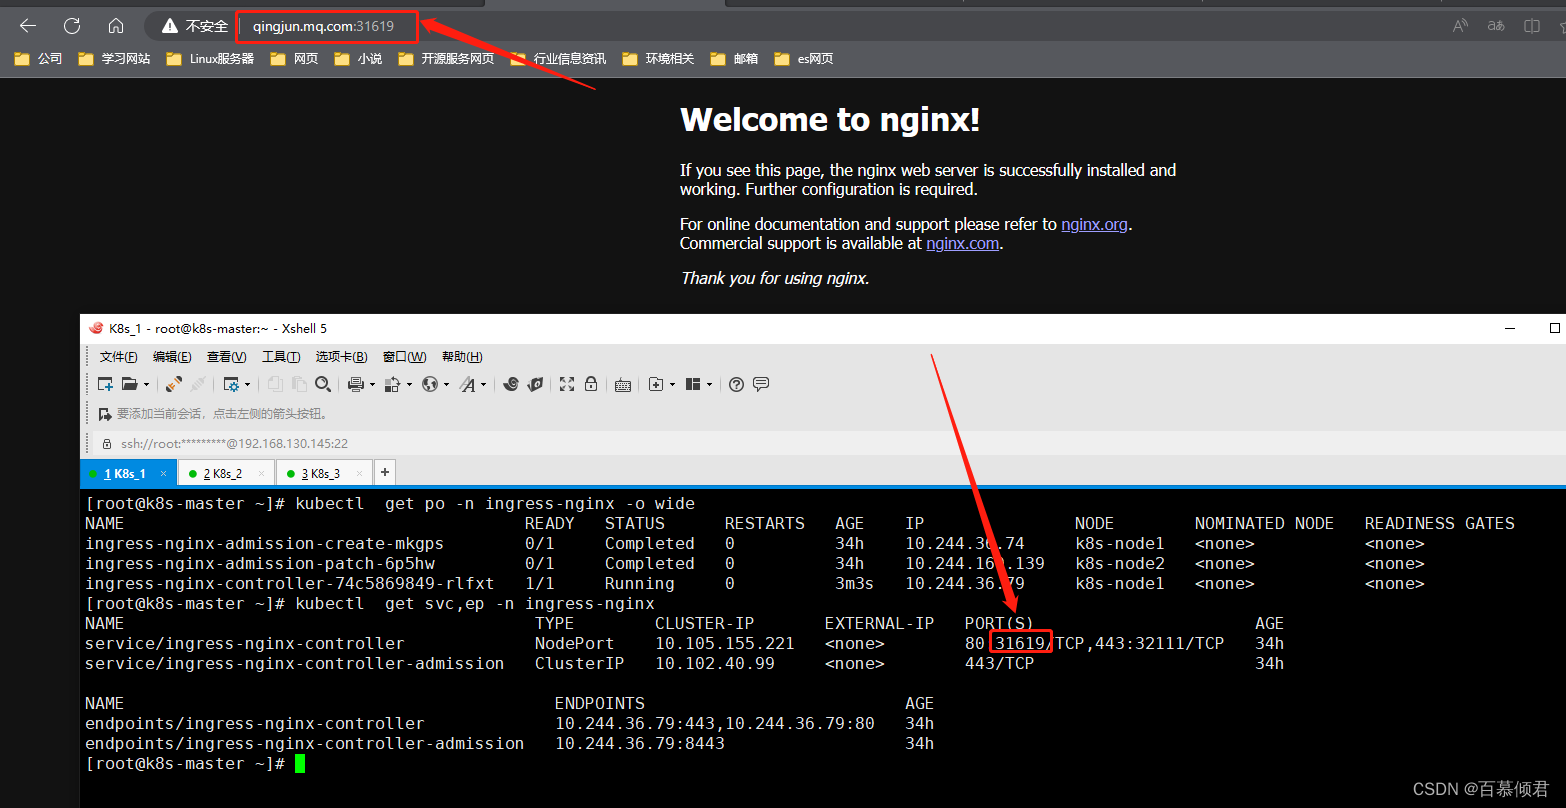Go to the browser home page
This screenshot has width=1566, height=808.
click(116, 26)
